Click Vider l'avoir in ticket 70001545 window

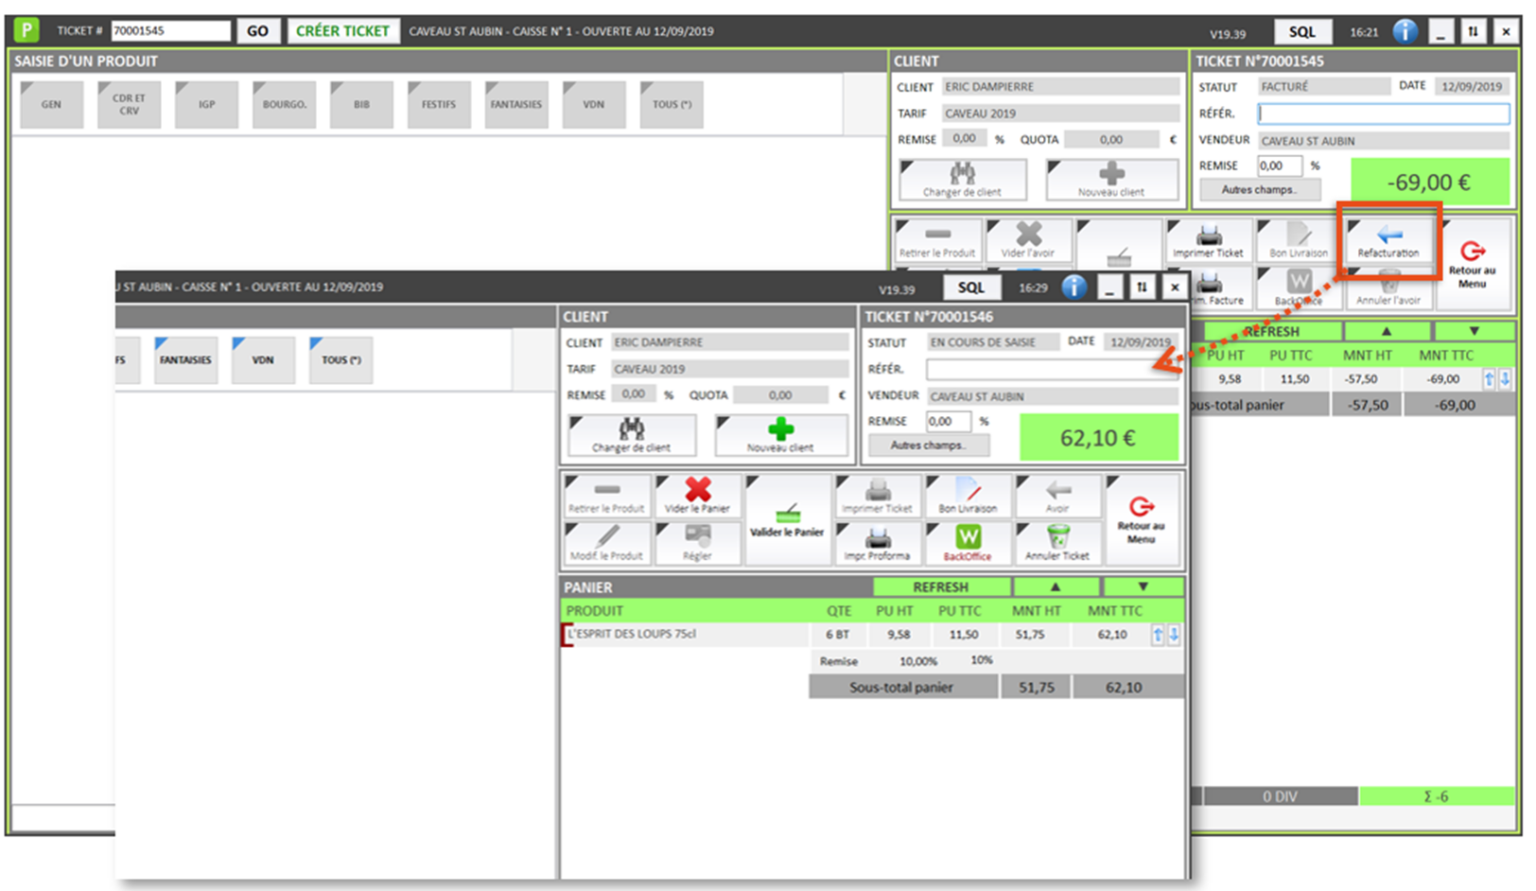click(1028, 240)
